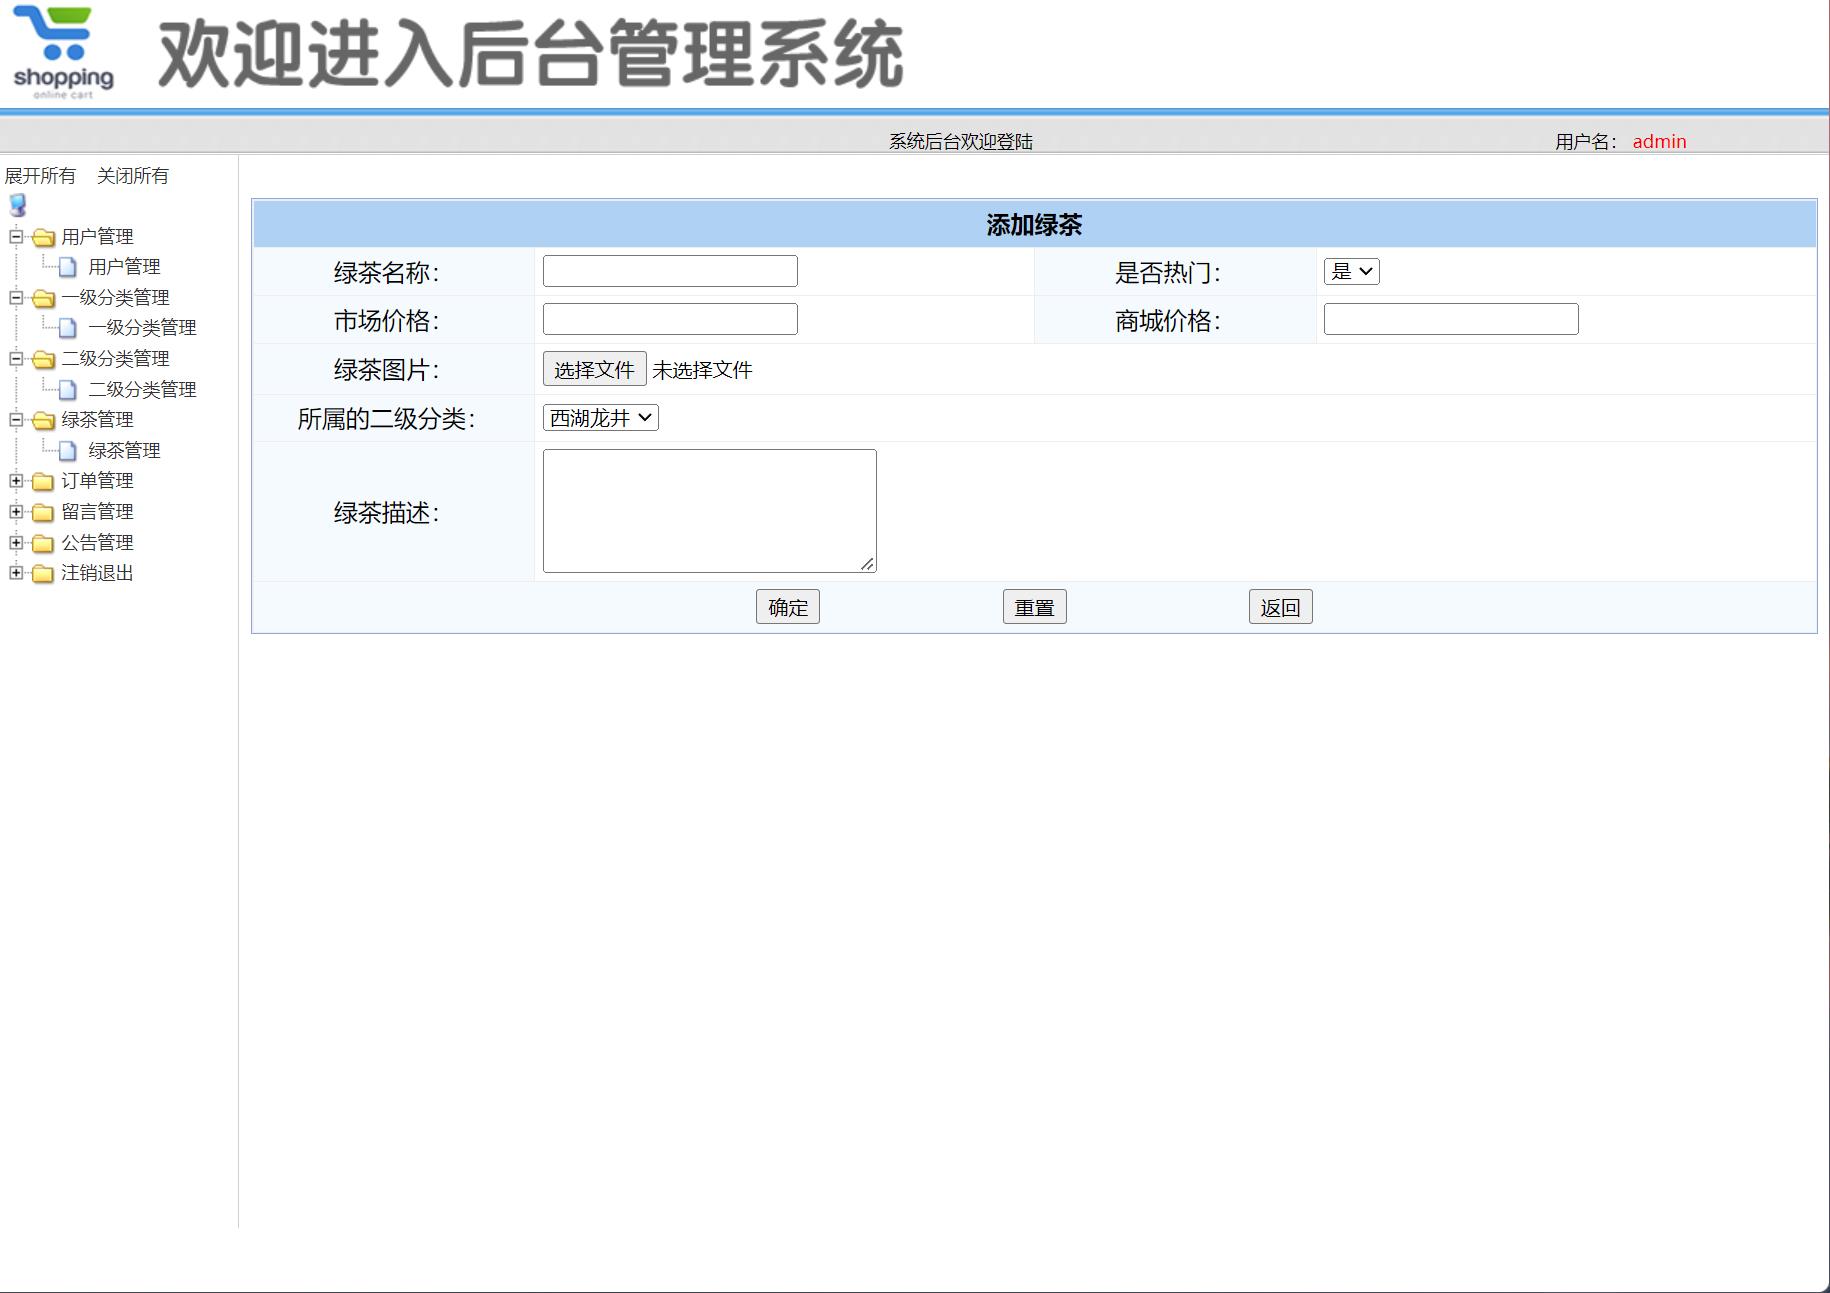Click the folder icon beside 注销退出

(x=41, y=574)
